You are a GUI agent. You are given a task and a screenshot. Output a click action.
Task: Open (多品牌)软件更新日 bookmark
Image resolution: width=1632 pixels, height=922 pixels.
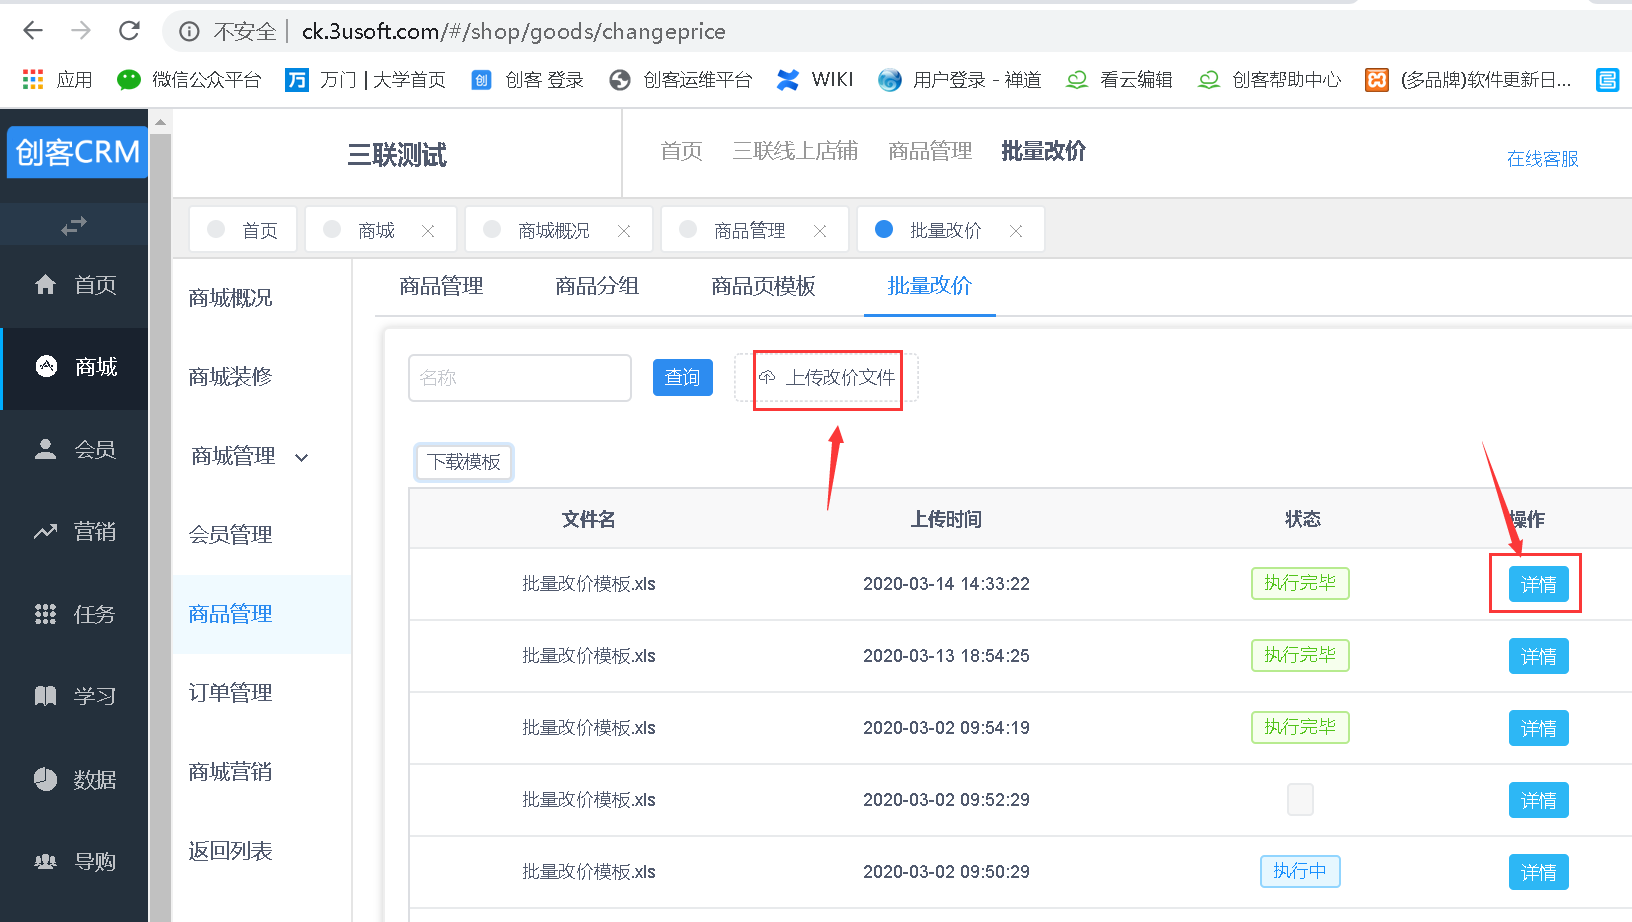[1468, 80]
